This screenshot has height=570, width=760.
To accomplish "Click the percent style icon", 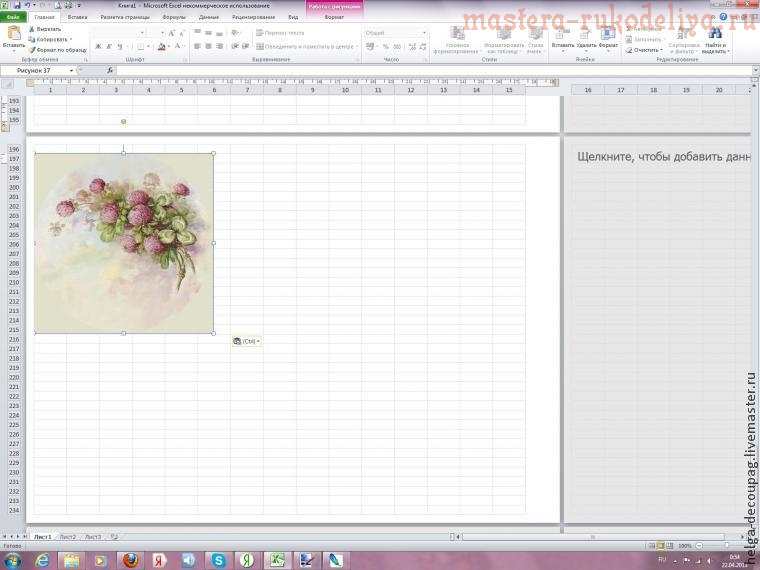I will pyautogui.click(x=386, y=47).
